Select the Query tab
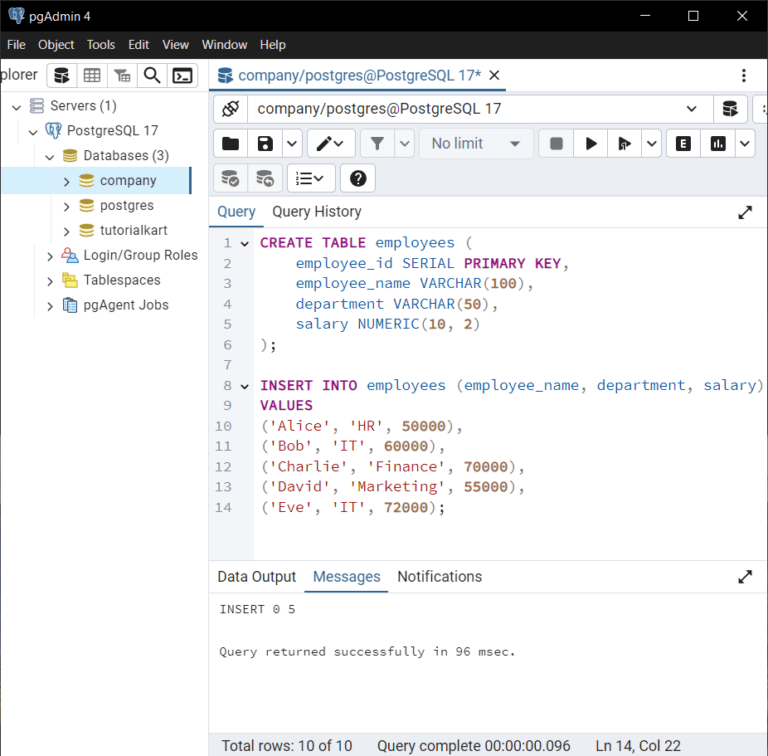 coord(236,212)
